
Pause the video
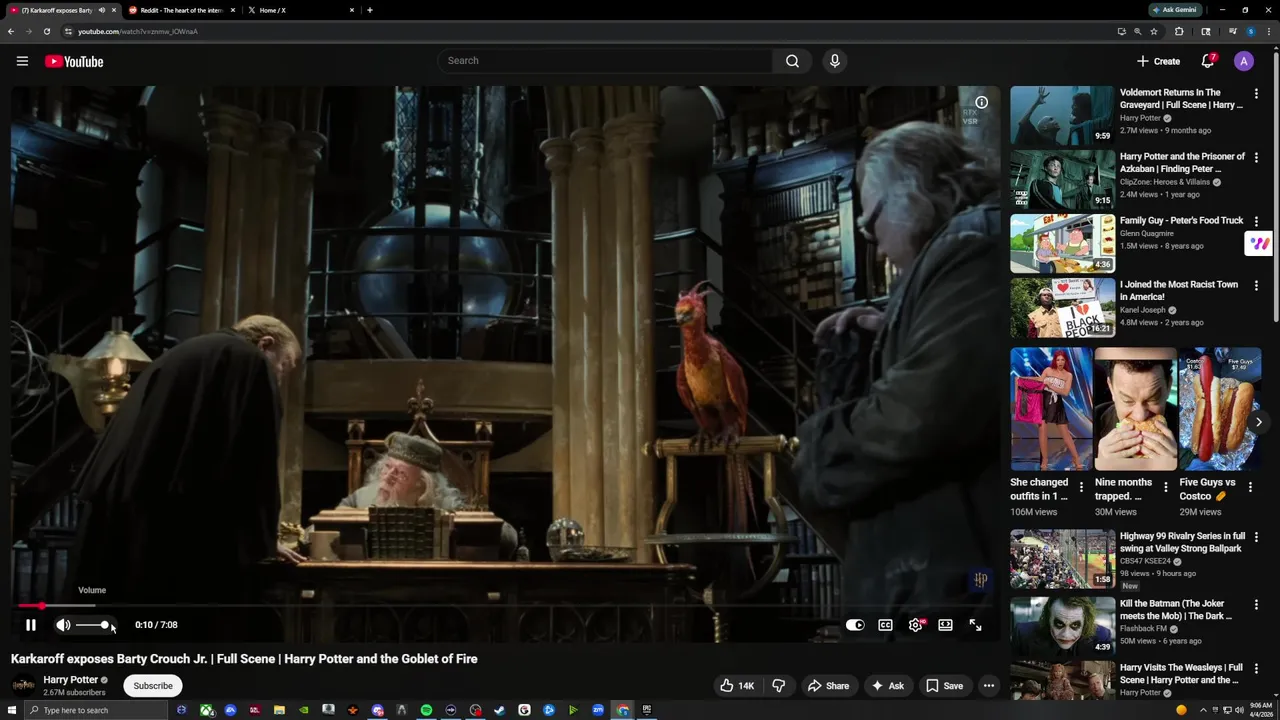31,625
